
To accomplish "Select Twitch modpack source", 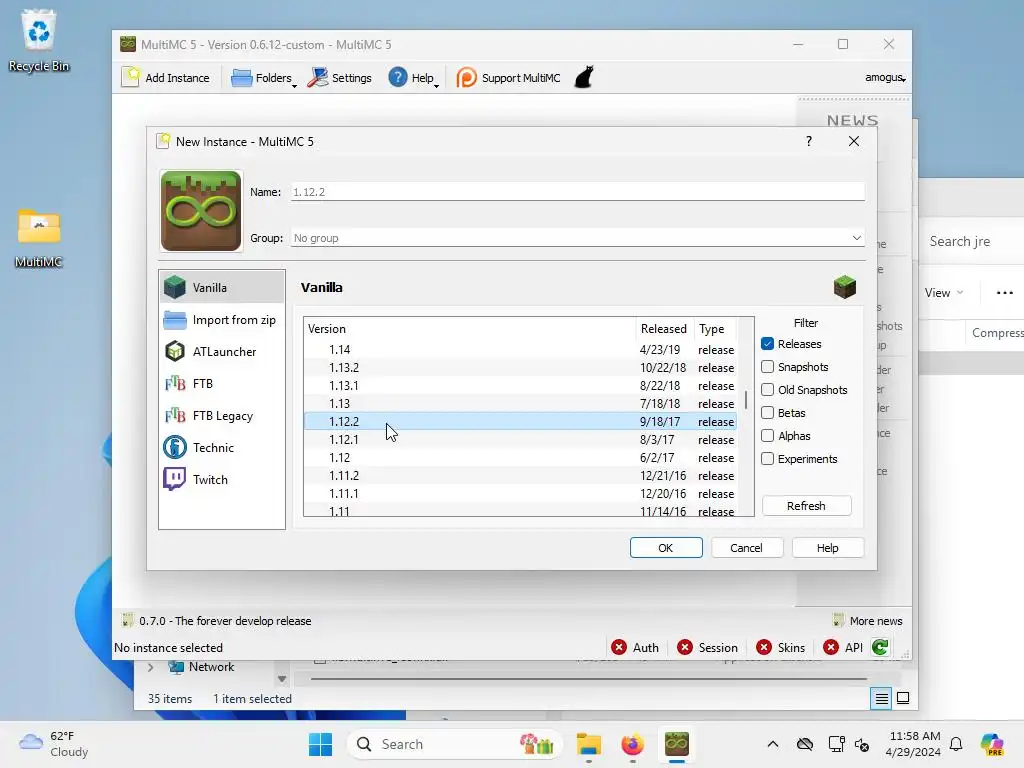I will (222, 479).
